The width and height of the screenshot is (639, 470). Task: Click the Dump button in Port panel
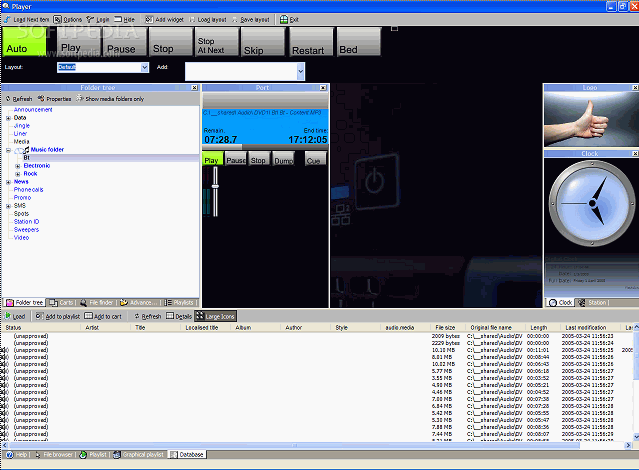click(283, 159)
